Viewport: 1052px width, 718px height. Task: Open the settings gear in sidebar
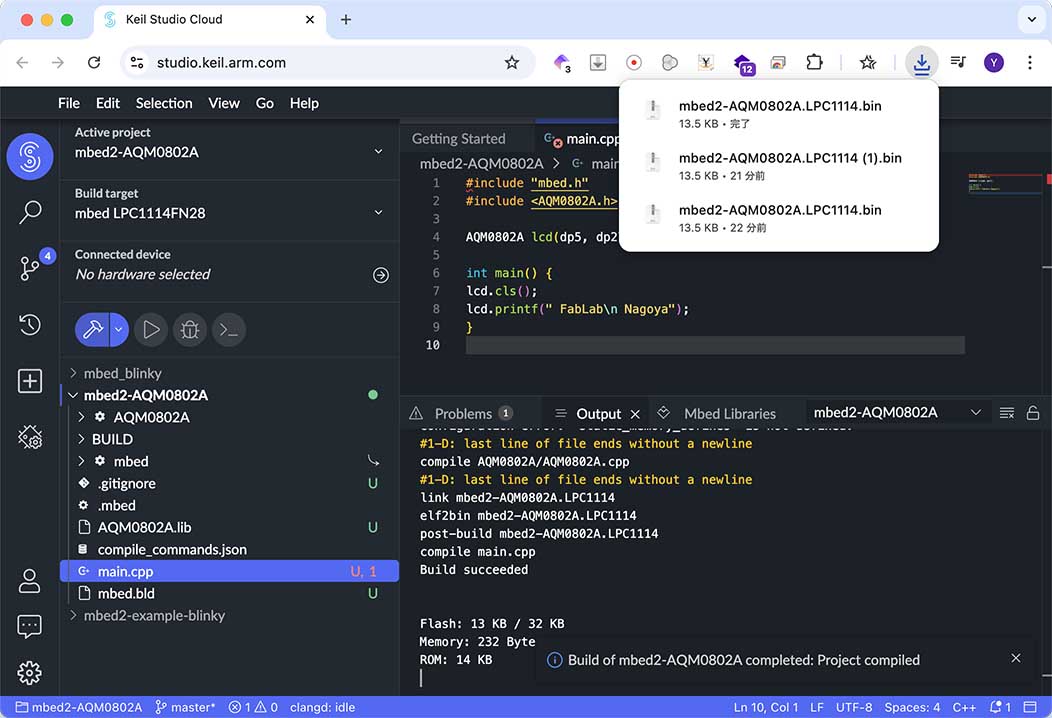coord(30,672)
